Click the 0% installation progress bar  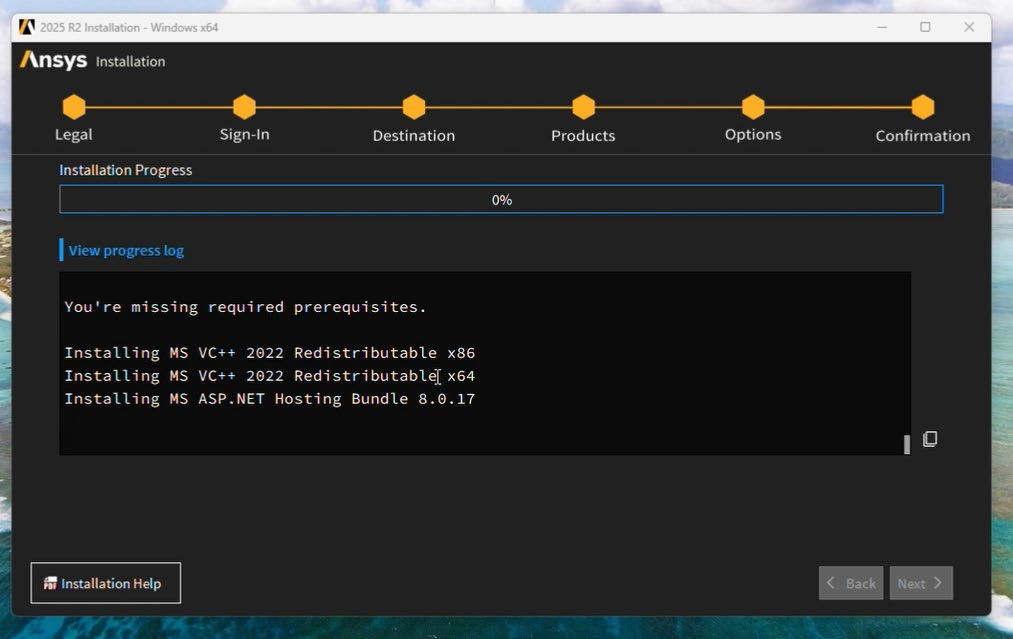coord(501,200)
